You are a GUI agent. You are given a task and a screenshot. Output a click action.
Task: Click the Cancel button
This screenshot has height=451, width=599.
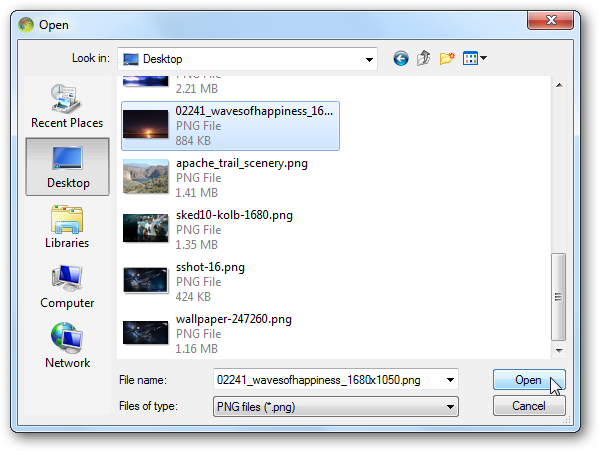529,406
